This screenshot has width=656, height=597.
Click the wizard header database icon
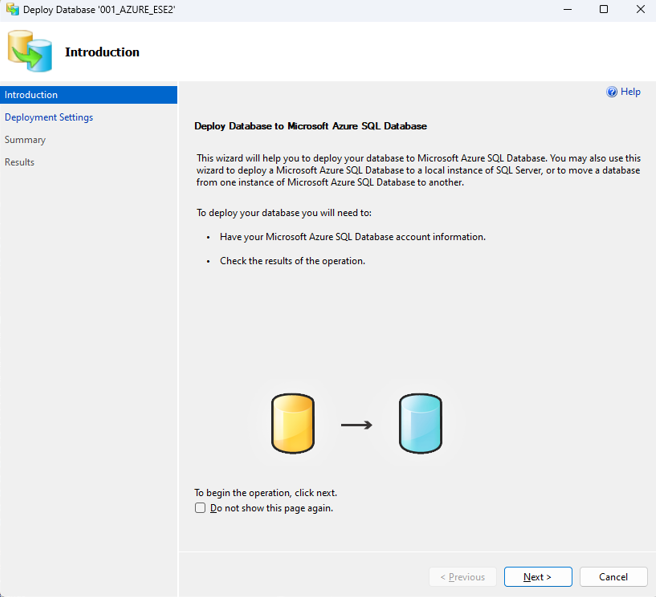pos(30,51)
